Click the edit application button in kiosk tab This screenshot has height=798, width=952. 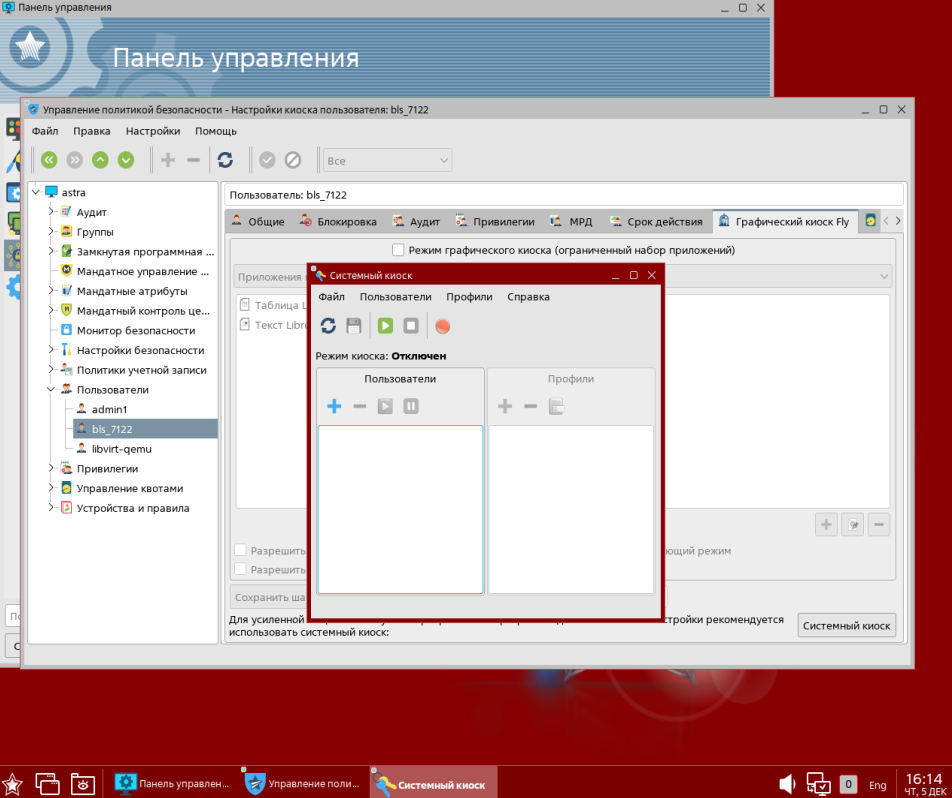[x=852, y=525]
